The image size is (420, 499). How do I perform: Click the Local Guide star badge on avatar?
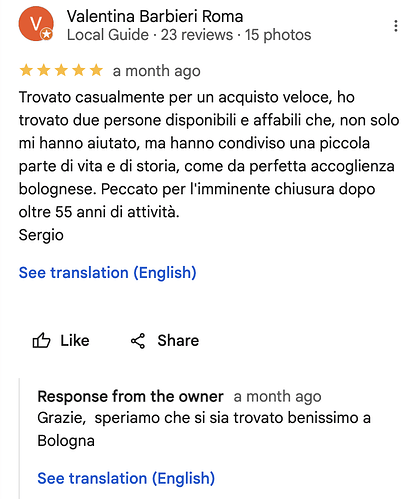pos(47,34)
